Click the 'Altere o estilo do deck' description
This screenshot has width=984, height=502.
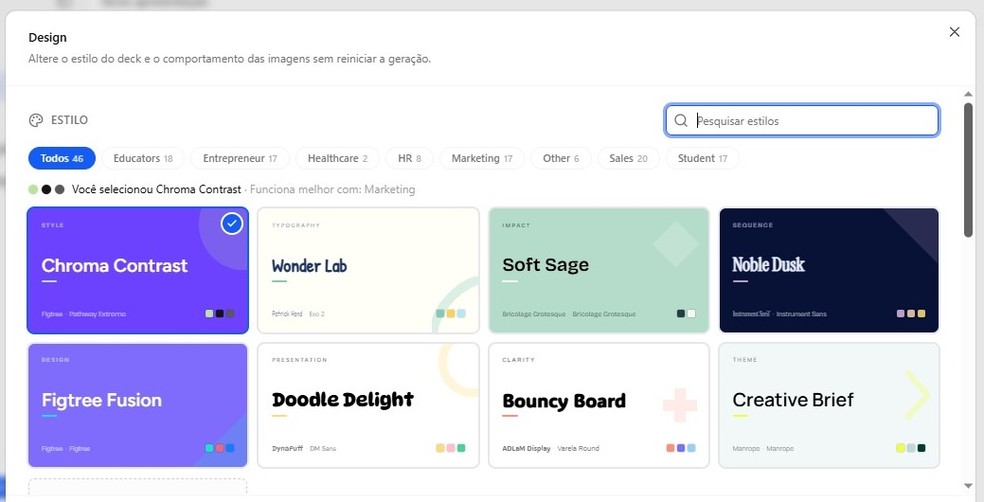coord(230,59)
